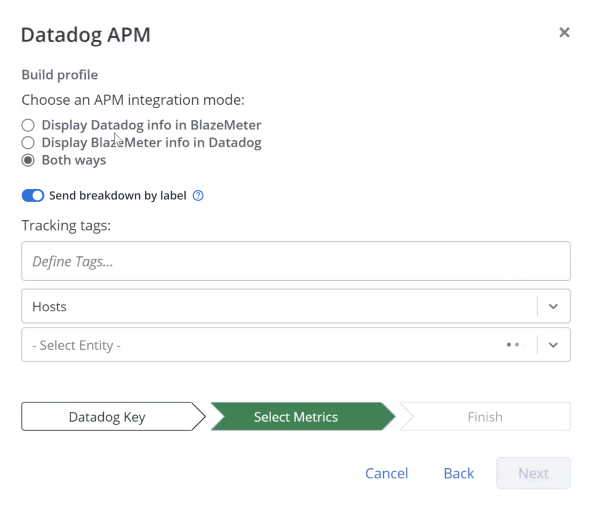The image size is (589, 508).
Task: Click the Select Entity placeholder field
Action: pyautogui.click(x=296, y=345)
